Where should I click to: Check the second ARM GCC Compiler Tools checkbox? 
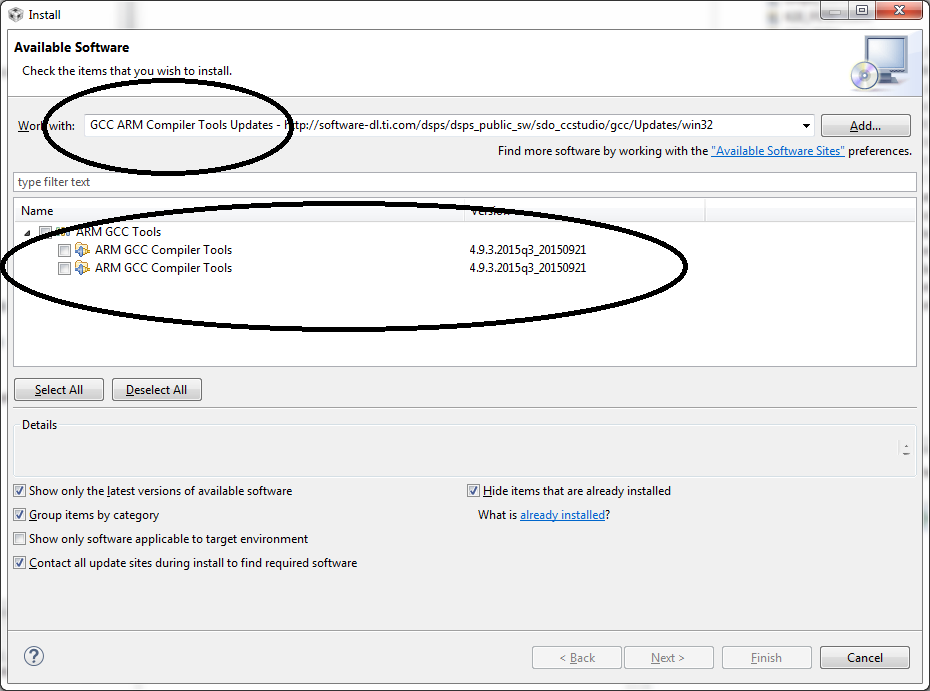tap(64, 269)
